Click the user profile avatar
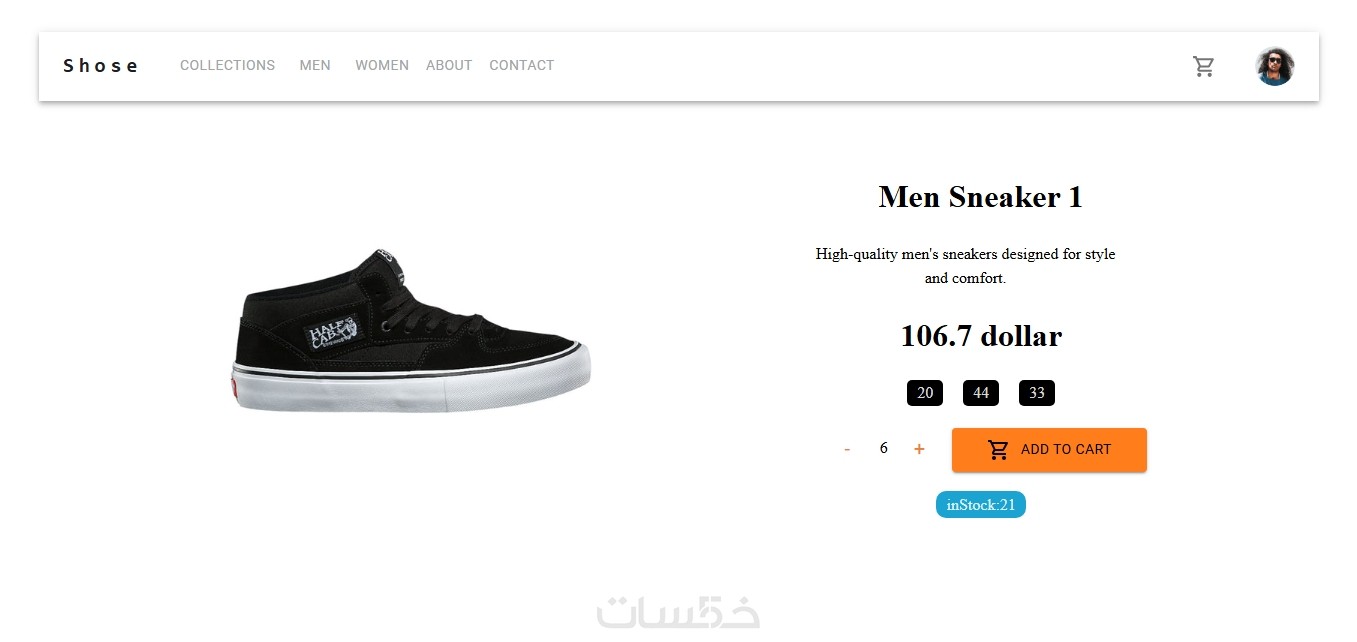Viewport: 1357px width, 642px height. coord(1274,67)
